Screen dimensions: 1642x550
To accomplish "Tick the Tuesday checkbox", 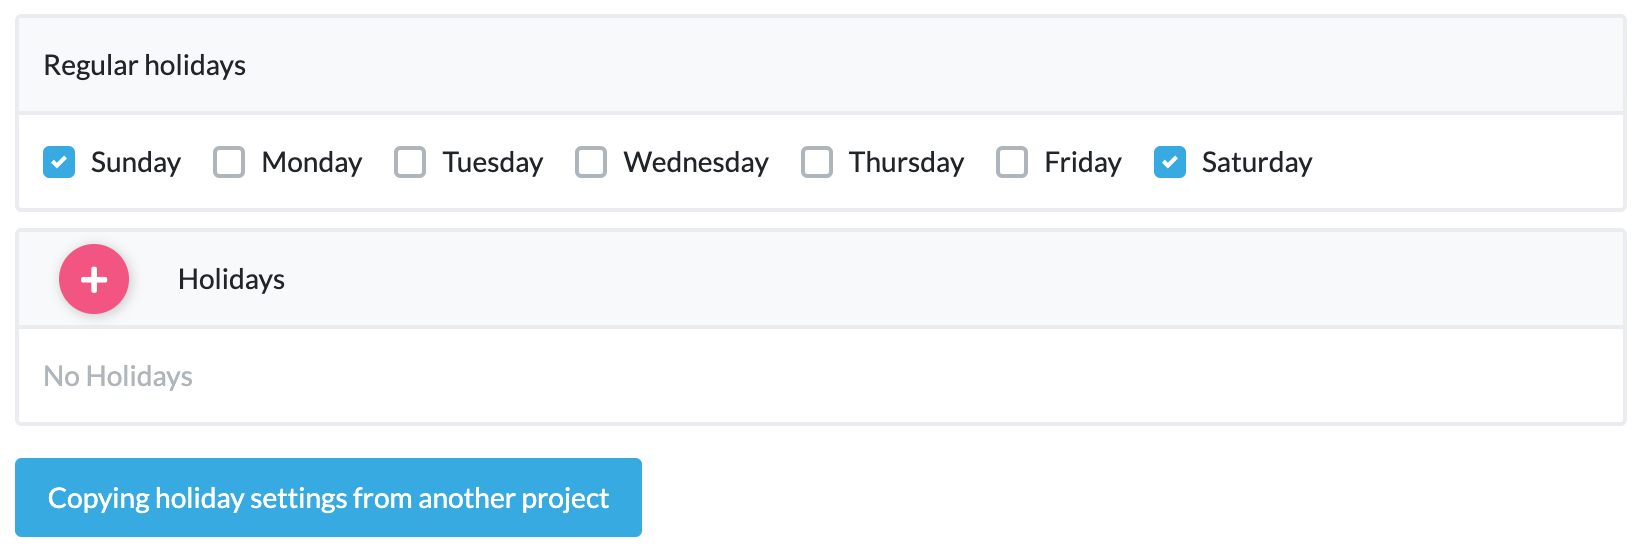I will click(410, 162).
